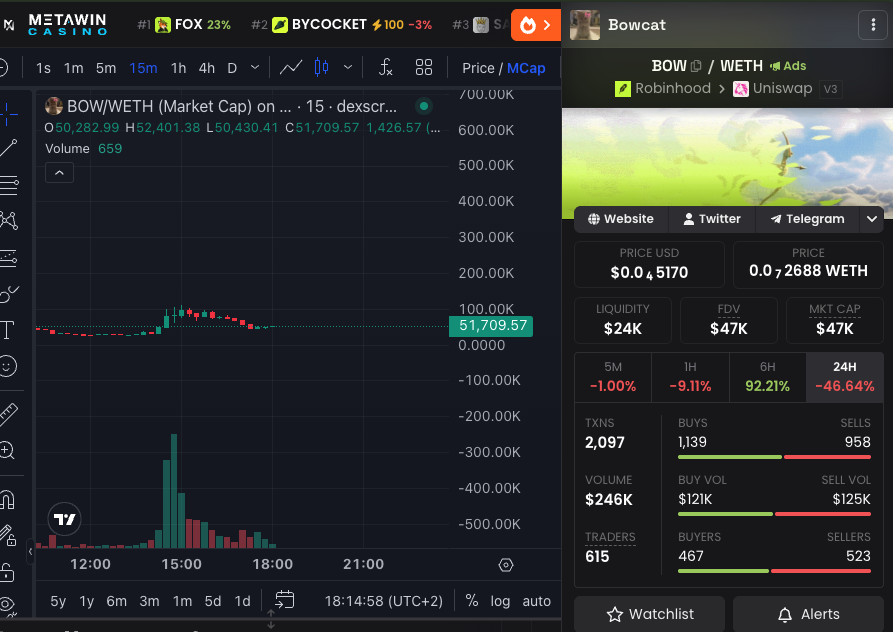Set chart range to 1d
This screenshot has height=632, width=893.
[x=243, y=601]
